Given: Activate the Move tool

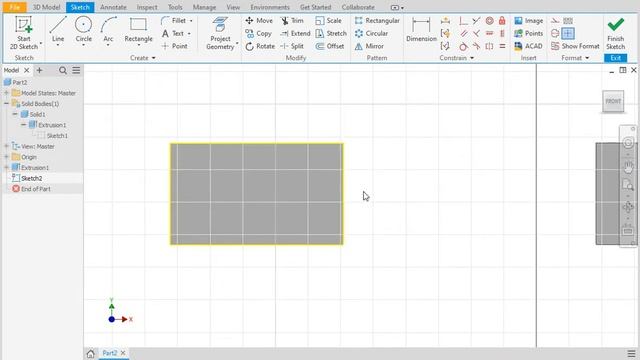Looking at the screenshot, I should (x=259, y=20).
